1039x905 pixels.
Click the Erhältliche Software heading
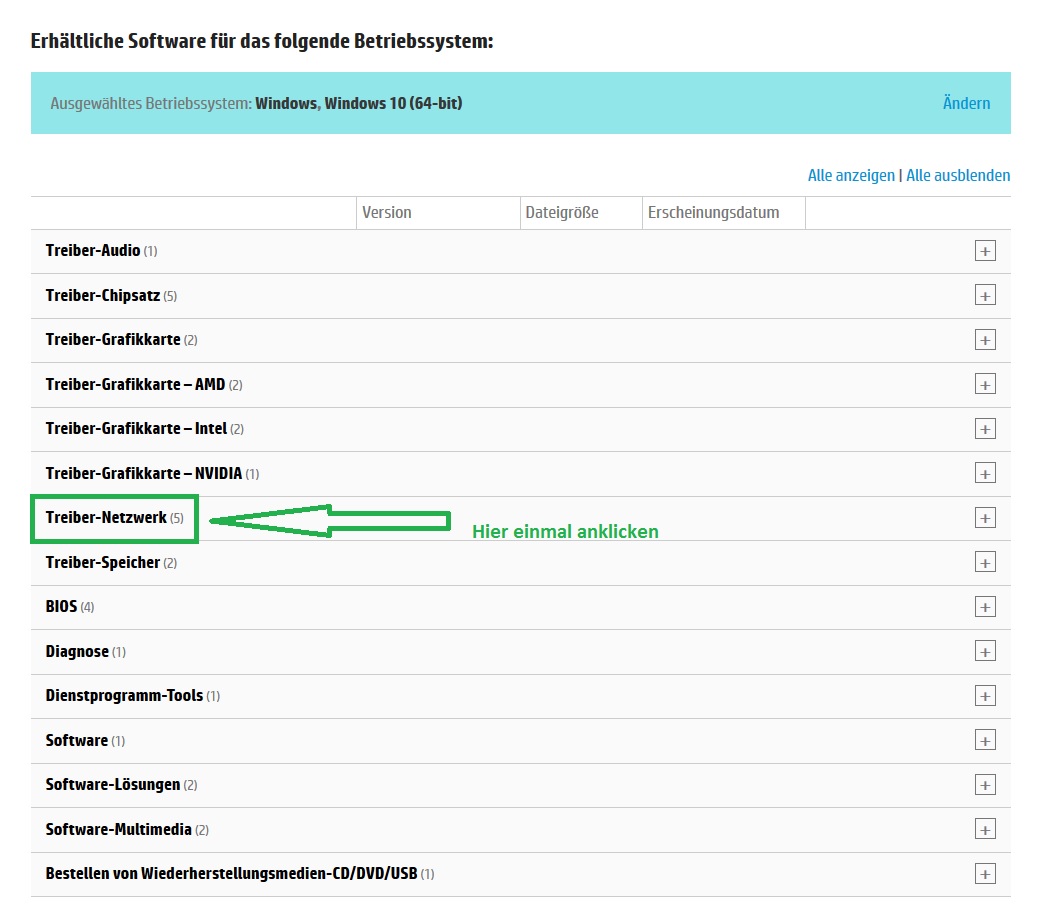point(262,41)
